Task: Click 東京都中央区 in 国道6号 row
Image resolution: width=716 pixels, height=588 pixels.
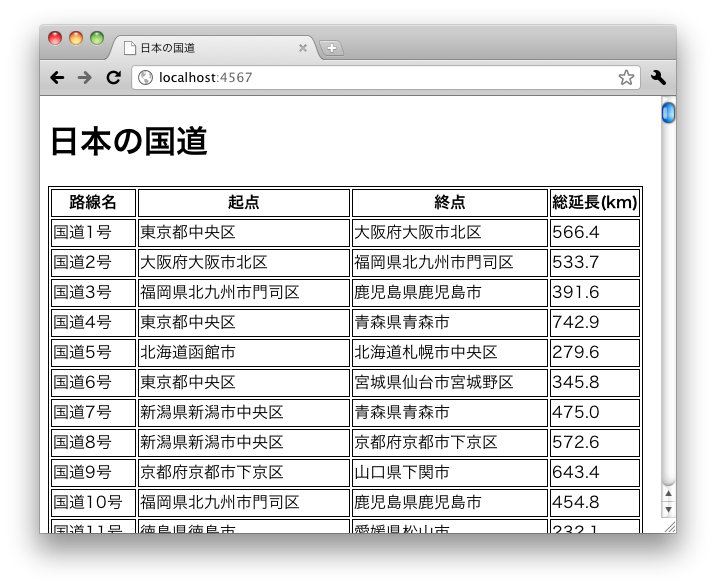Action: click(244, 383)
